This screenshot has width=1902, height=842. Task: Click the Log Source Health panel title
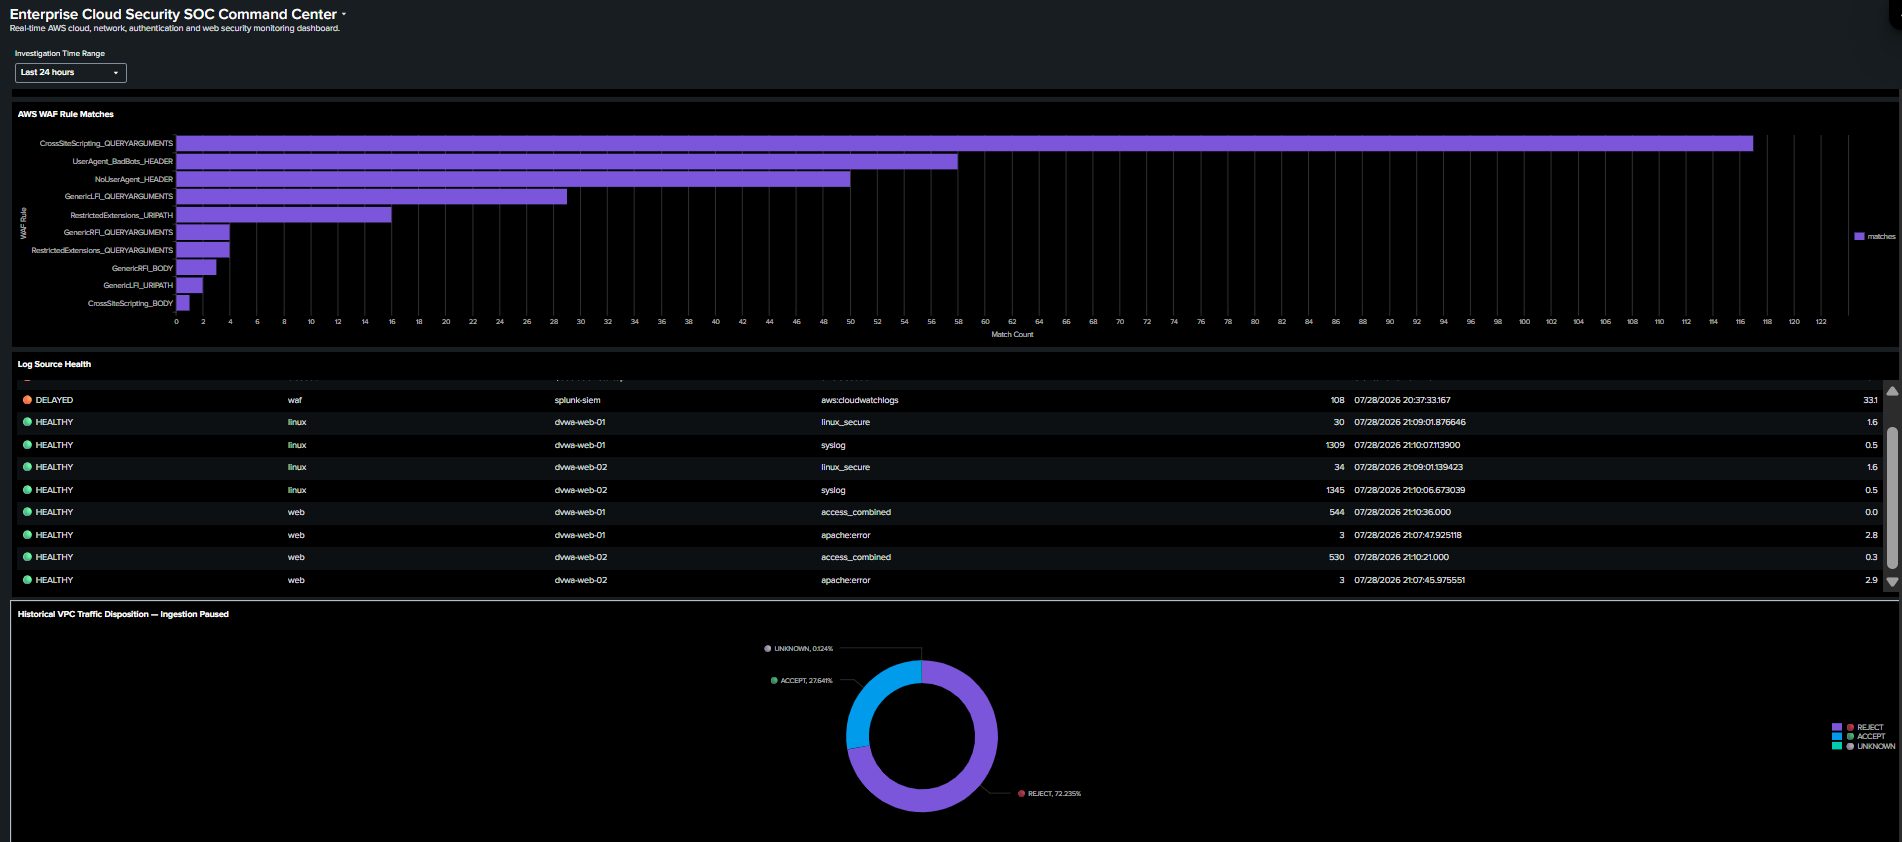tap(54, 364)
